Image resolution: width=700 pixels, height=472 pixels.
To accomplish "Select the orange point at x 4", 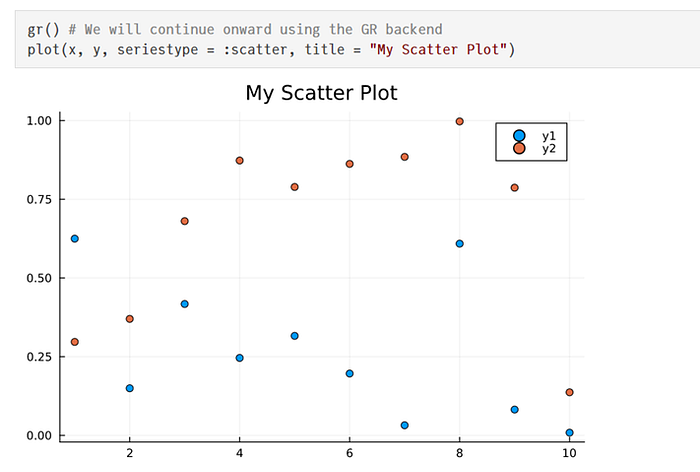I will click(239, 160).
